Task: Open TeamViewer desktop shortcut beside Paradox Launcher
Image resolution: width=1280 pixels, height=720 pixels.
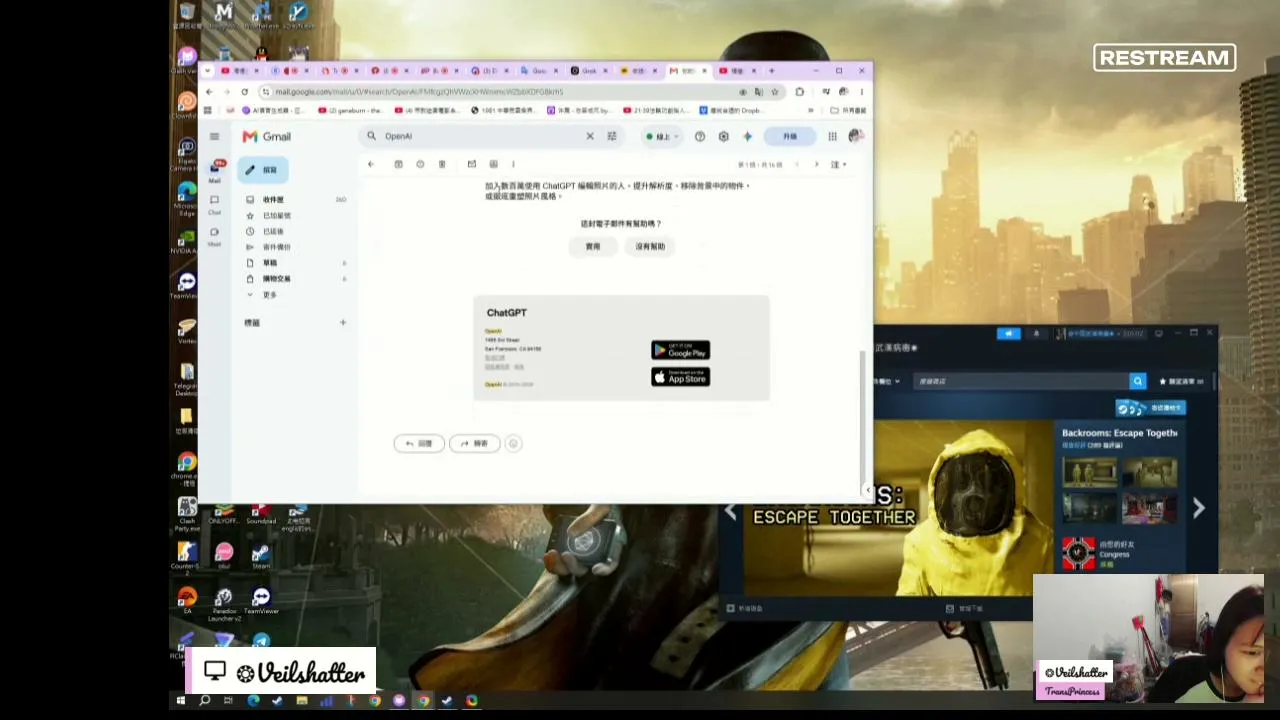Action: [261, 601]
